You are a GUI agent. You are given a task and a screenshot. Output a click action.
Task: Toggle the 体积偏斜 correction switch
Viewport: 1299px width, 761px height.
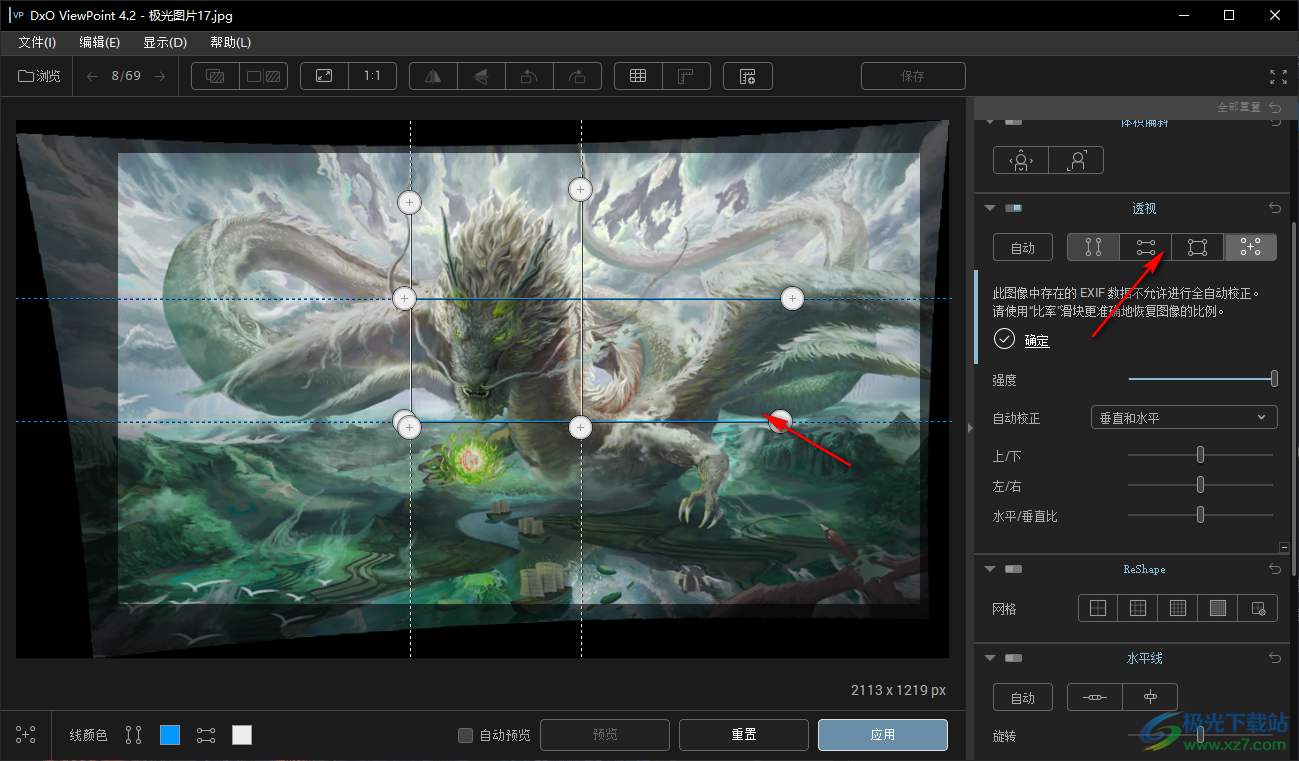pos(1014,122)
